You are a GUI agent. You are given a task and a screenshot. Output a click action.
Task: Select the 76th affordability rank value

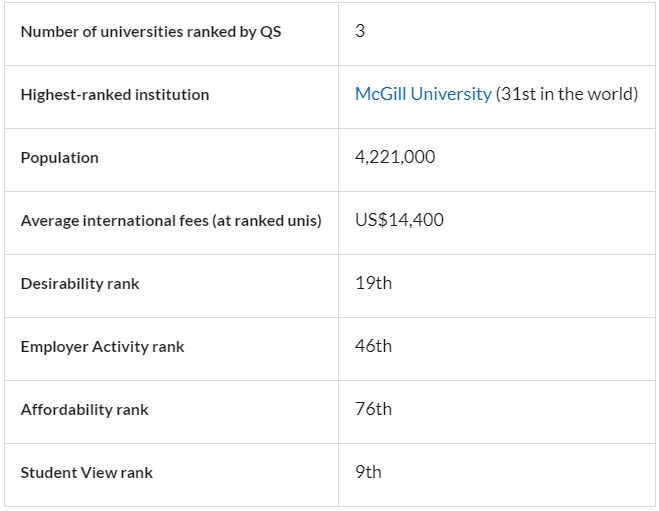[373, 409]
